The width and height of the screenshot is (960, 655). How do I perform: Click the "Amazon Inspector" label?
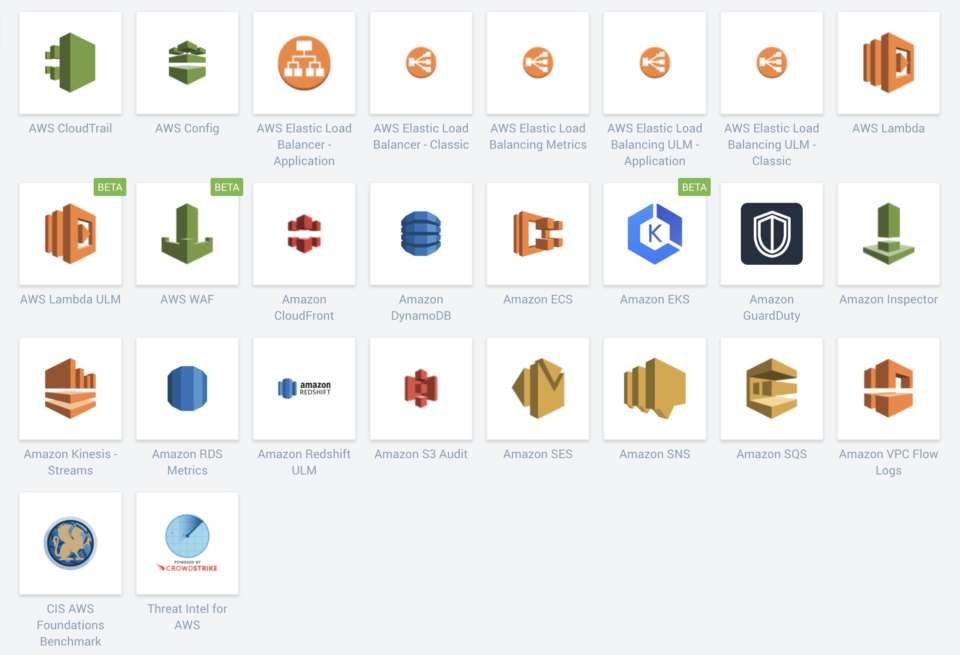coord(888,299)
